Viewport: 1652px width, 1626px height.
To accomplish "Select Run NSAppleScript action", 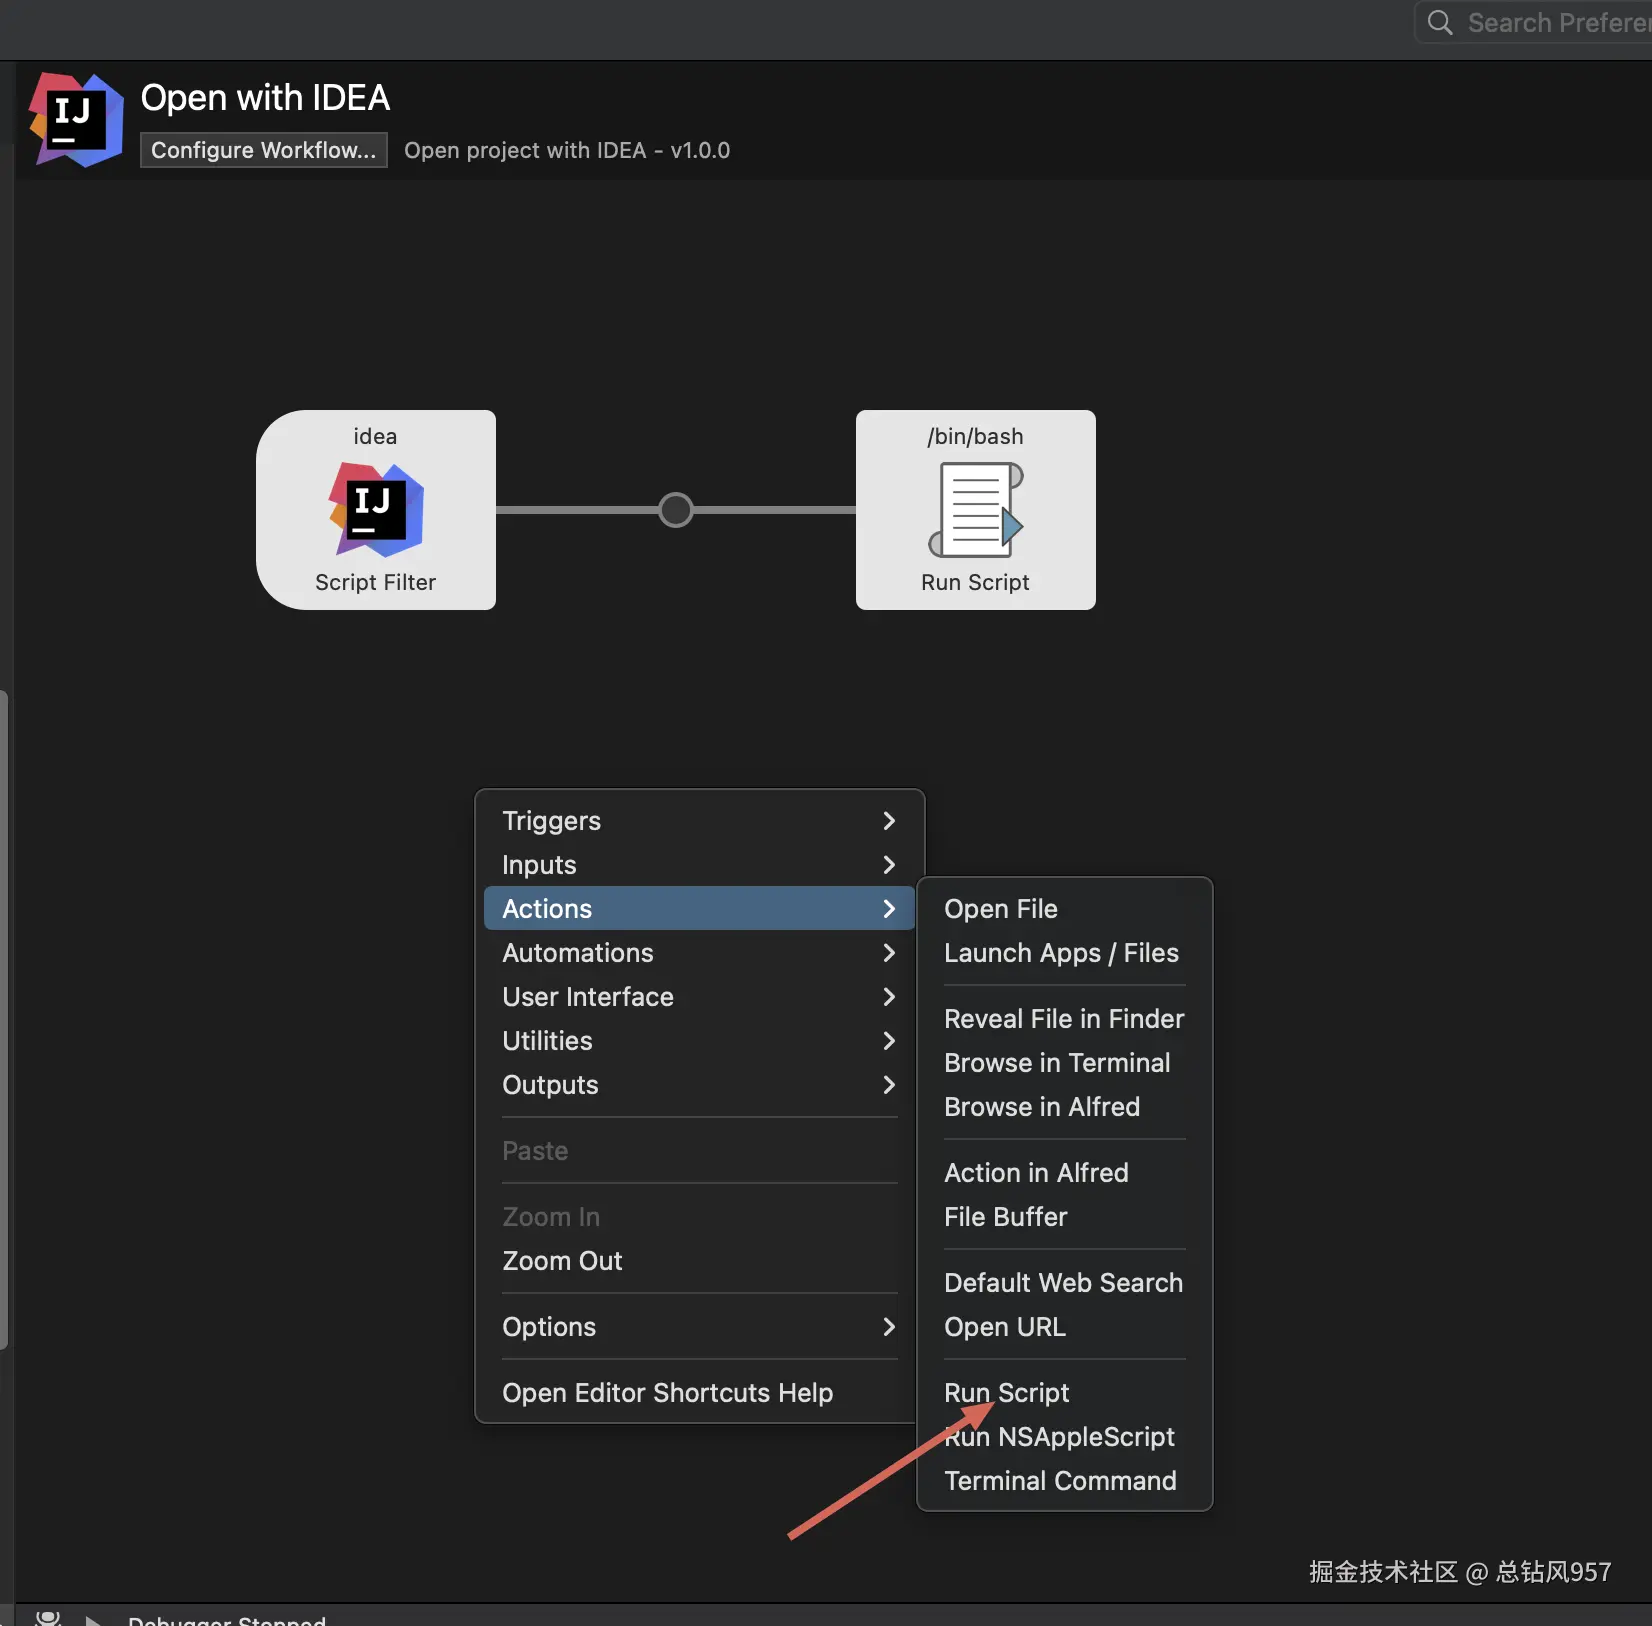I will click(1064, 1437).
